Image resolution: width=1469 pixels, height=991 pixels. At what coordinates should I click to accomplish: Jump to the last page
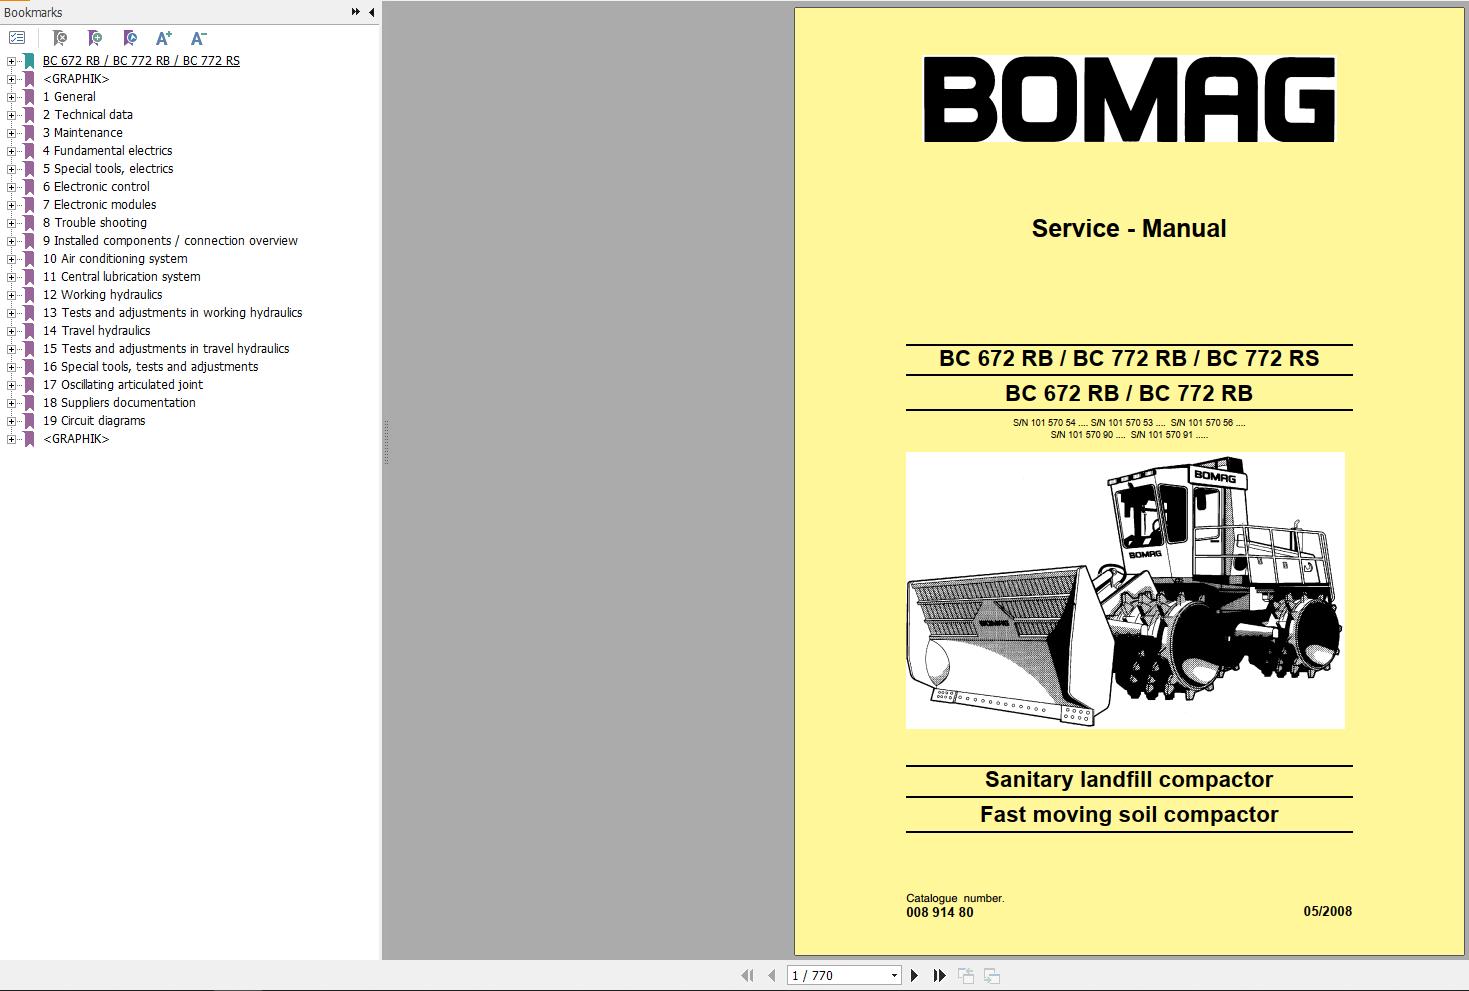[939, 975]
